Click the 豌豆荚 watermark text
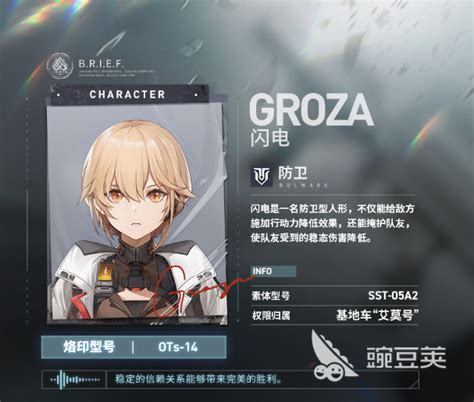The height and width of the screenshot is (402, 474). click(x=406, y=357)
